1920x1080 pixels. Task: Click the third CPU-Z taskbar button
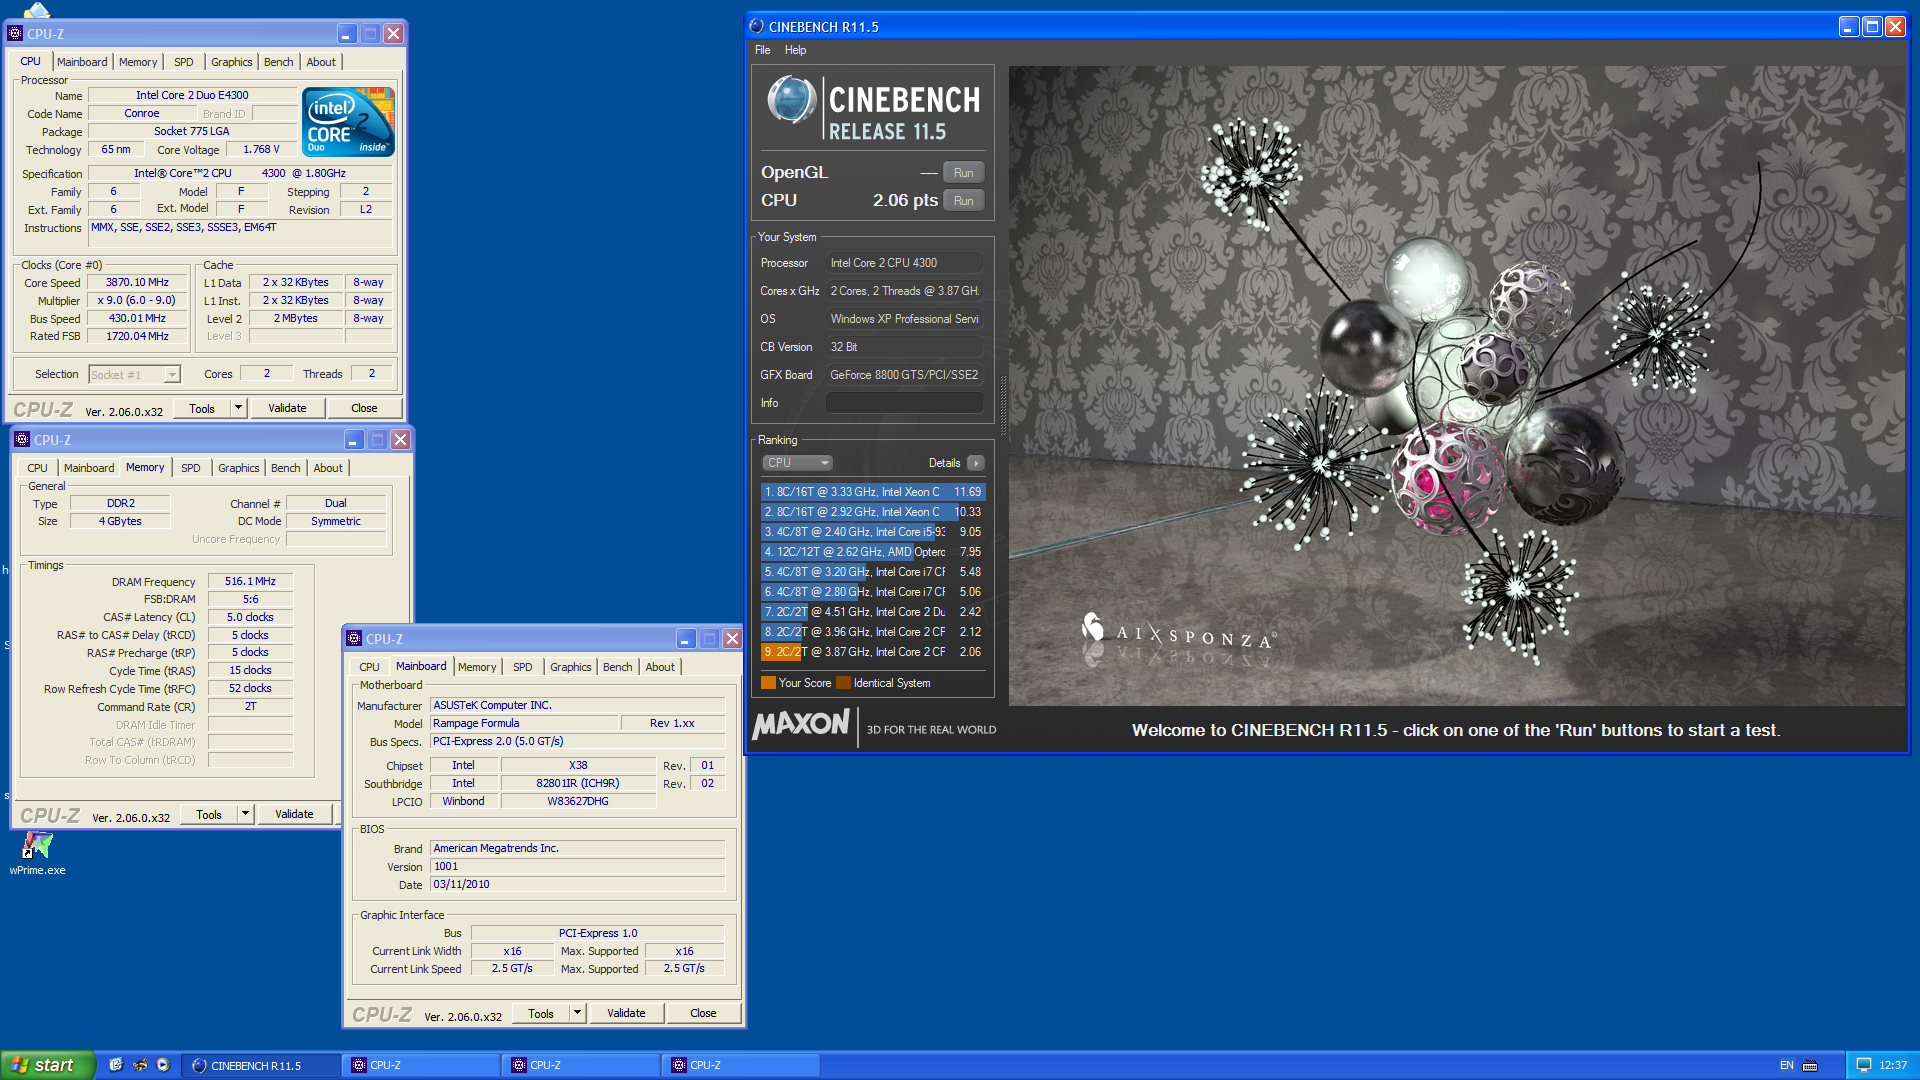742,1065
